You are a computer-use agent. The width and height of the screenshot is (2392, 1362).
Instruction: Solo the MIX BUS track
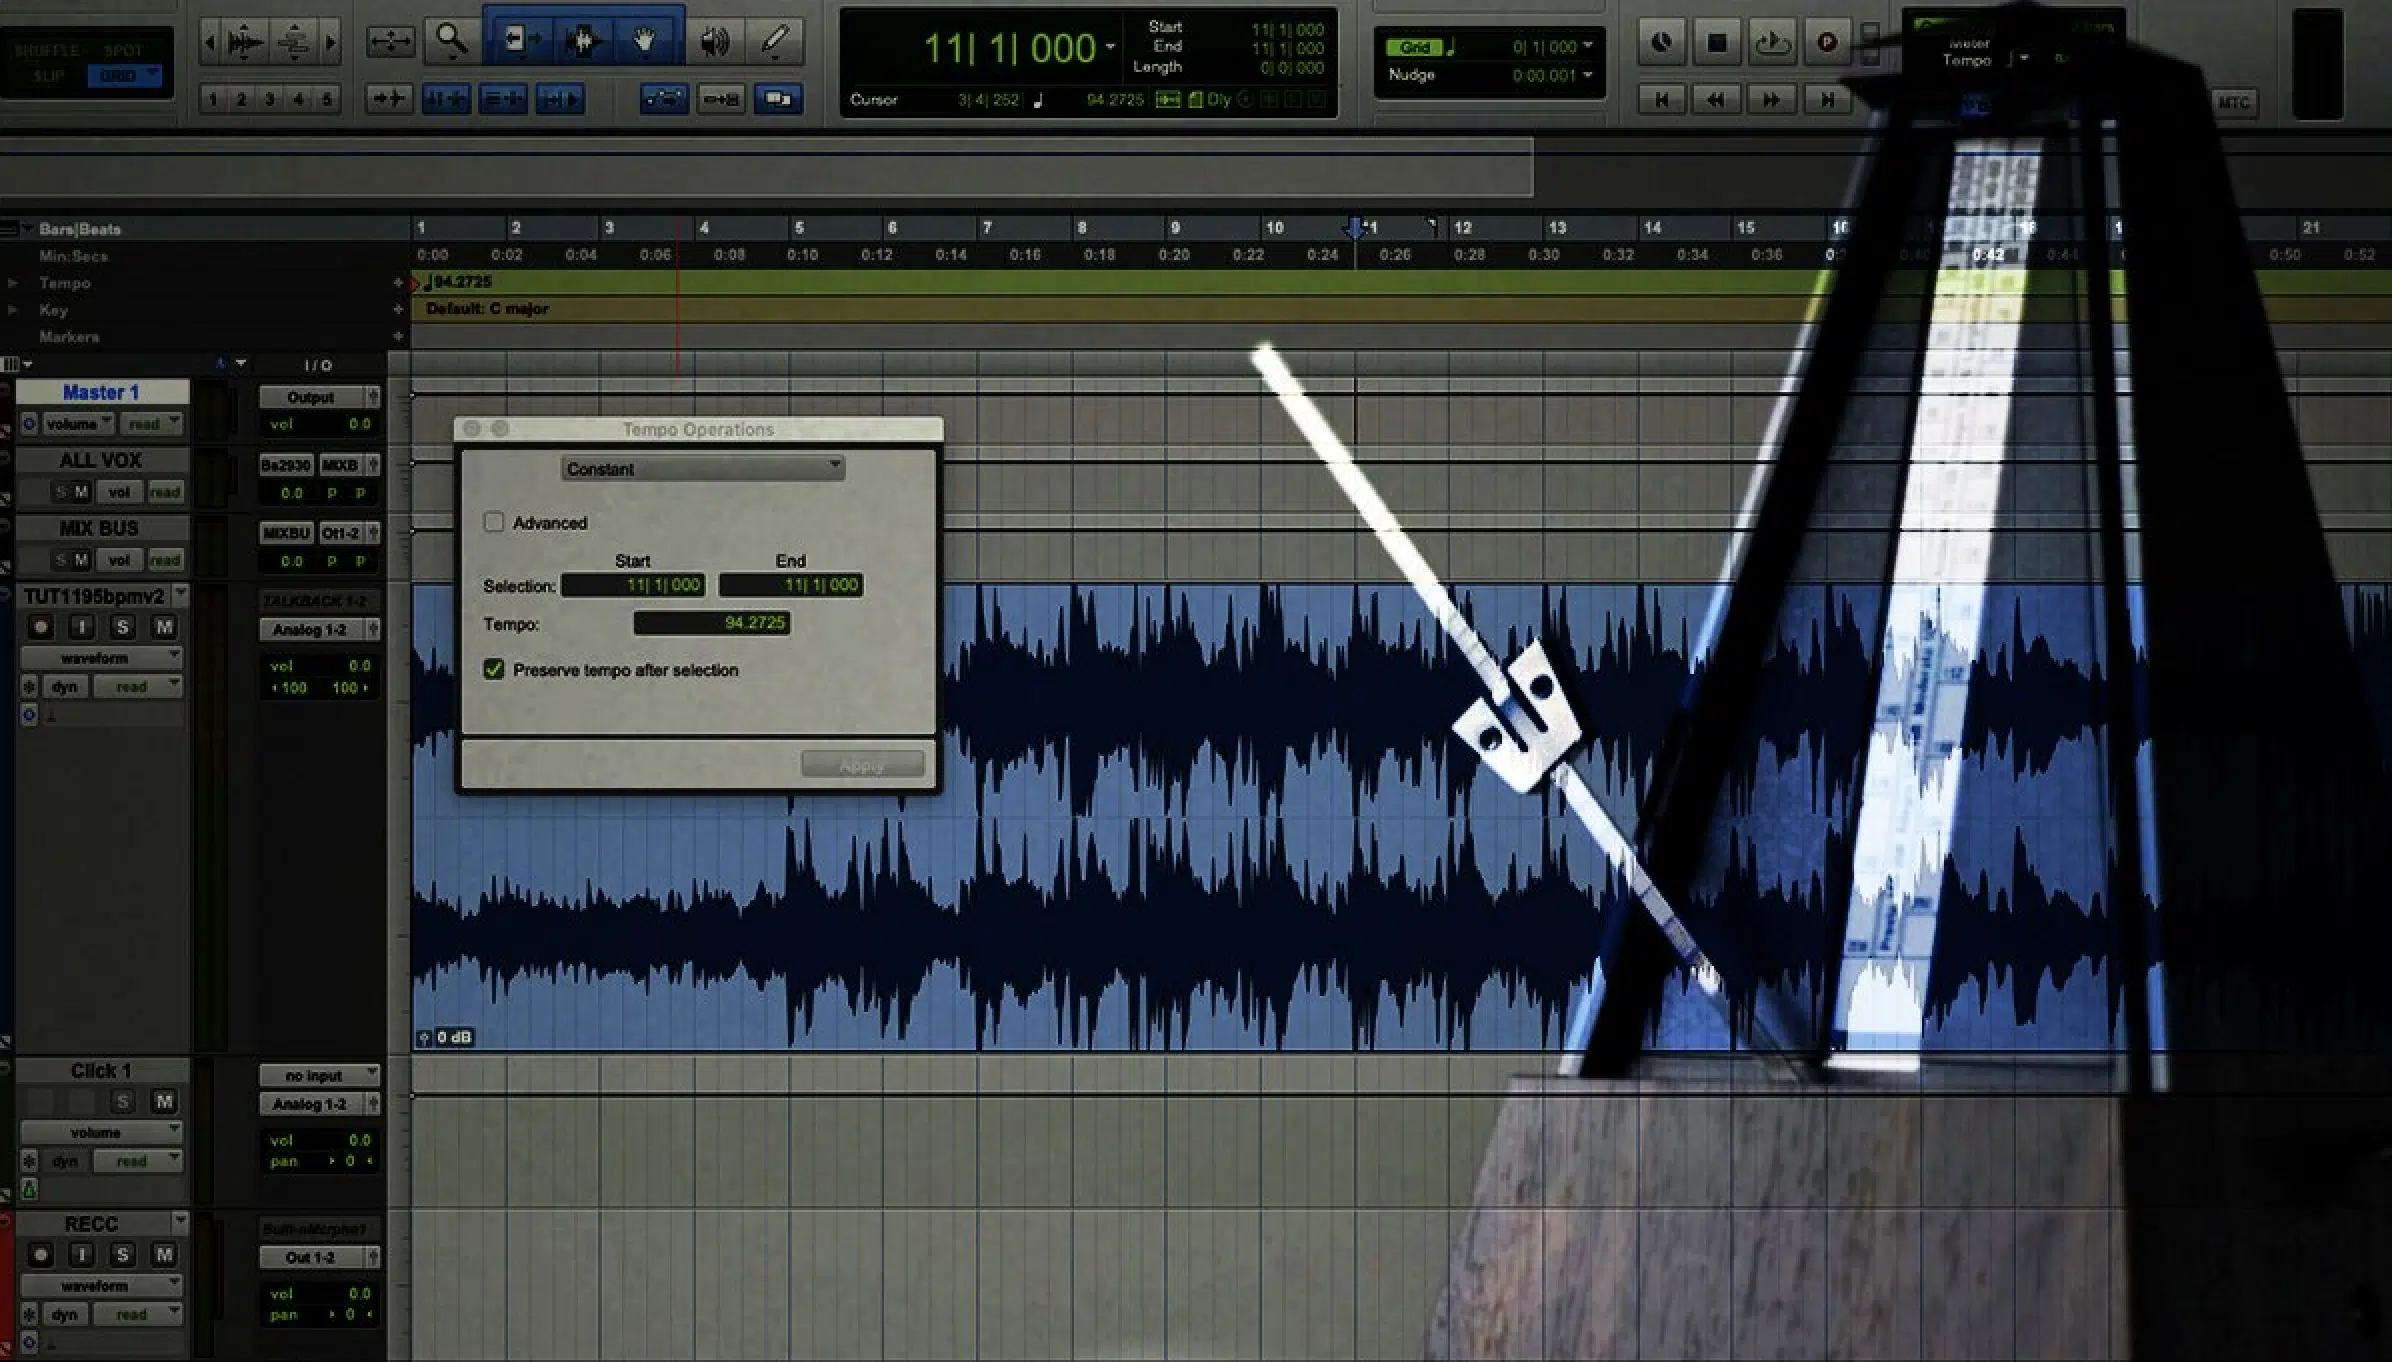pyautogui.click(x=61, y=560)
